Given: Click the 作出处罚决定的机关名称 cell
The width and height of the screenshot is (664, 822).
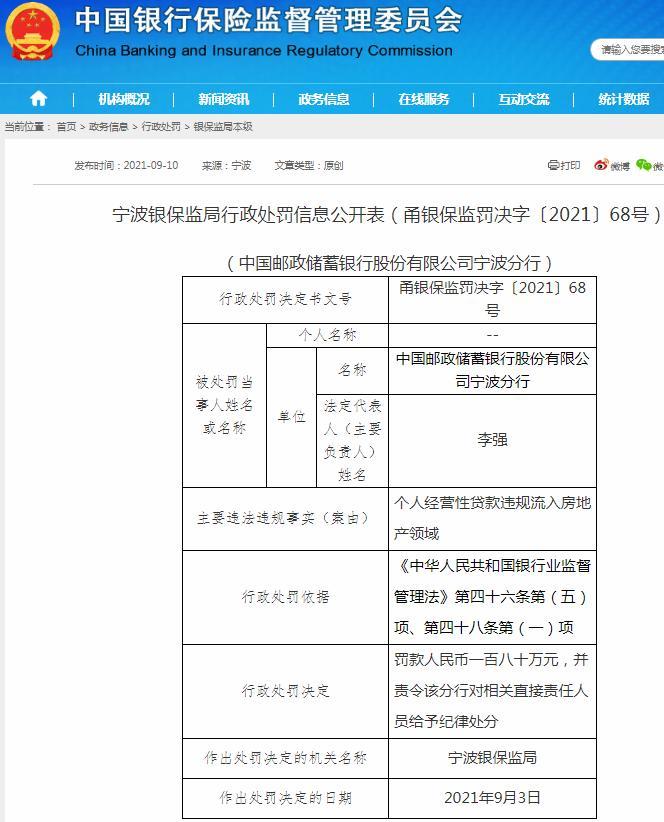Looking at the screenshot, I should 285,759.
